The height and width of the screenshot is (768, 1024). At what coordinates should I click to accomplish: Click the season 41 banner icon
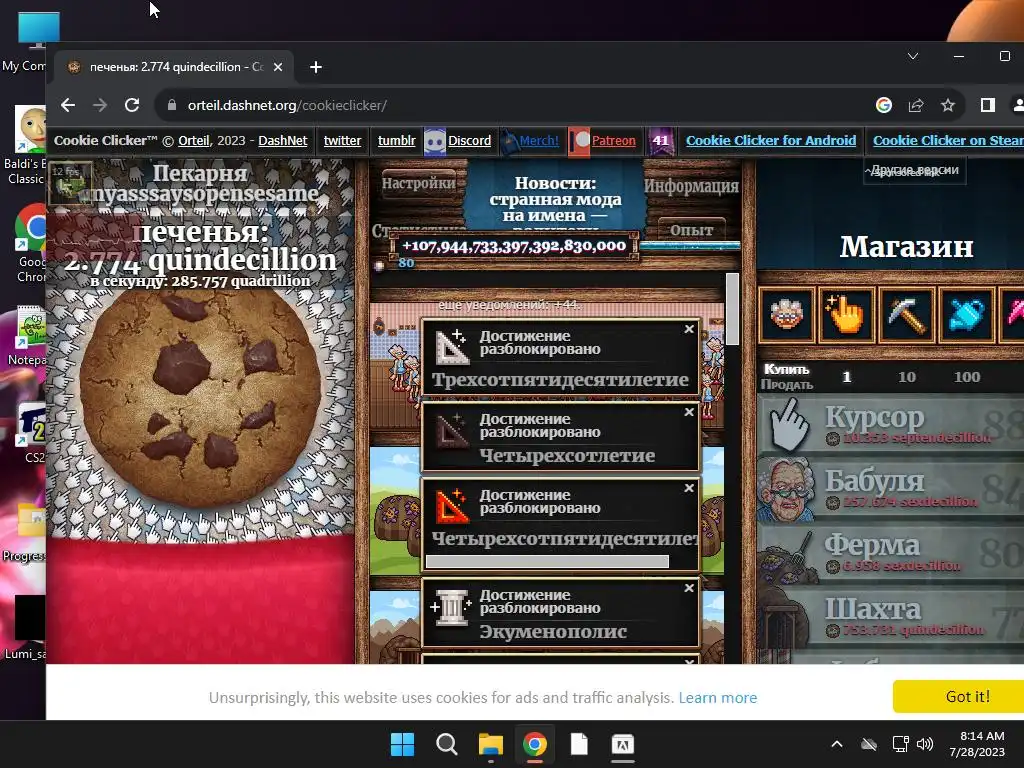coord(660,140)
